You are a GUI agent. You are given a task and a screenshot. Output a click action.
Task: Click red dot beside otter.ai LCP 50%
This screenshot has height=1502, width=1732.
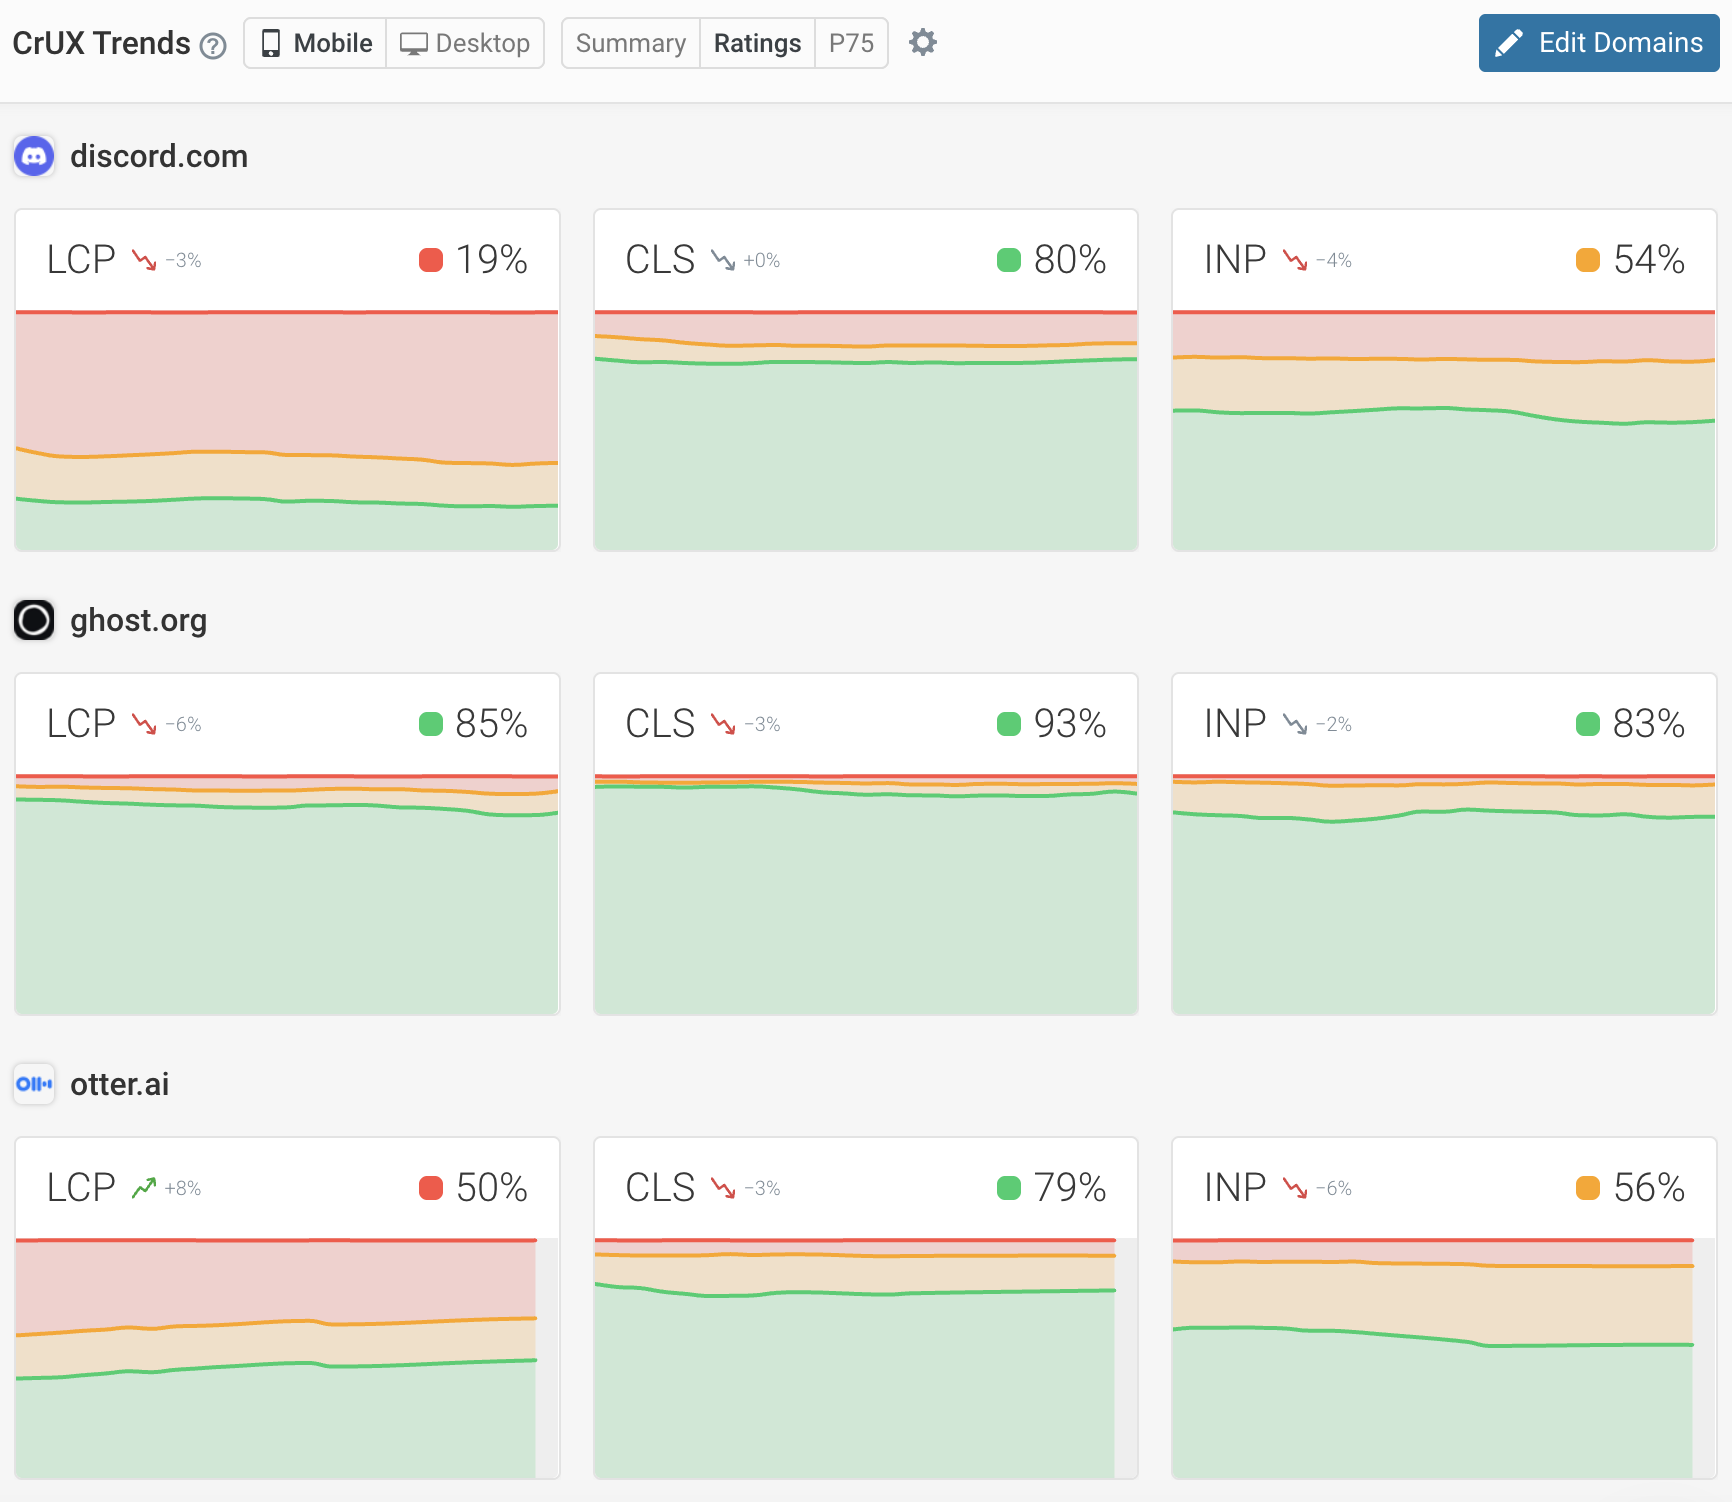(x=431, y=1188)
